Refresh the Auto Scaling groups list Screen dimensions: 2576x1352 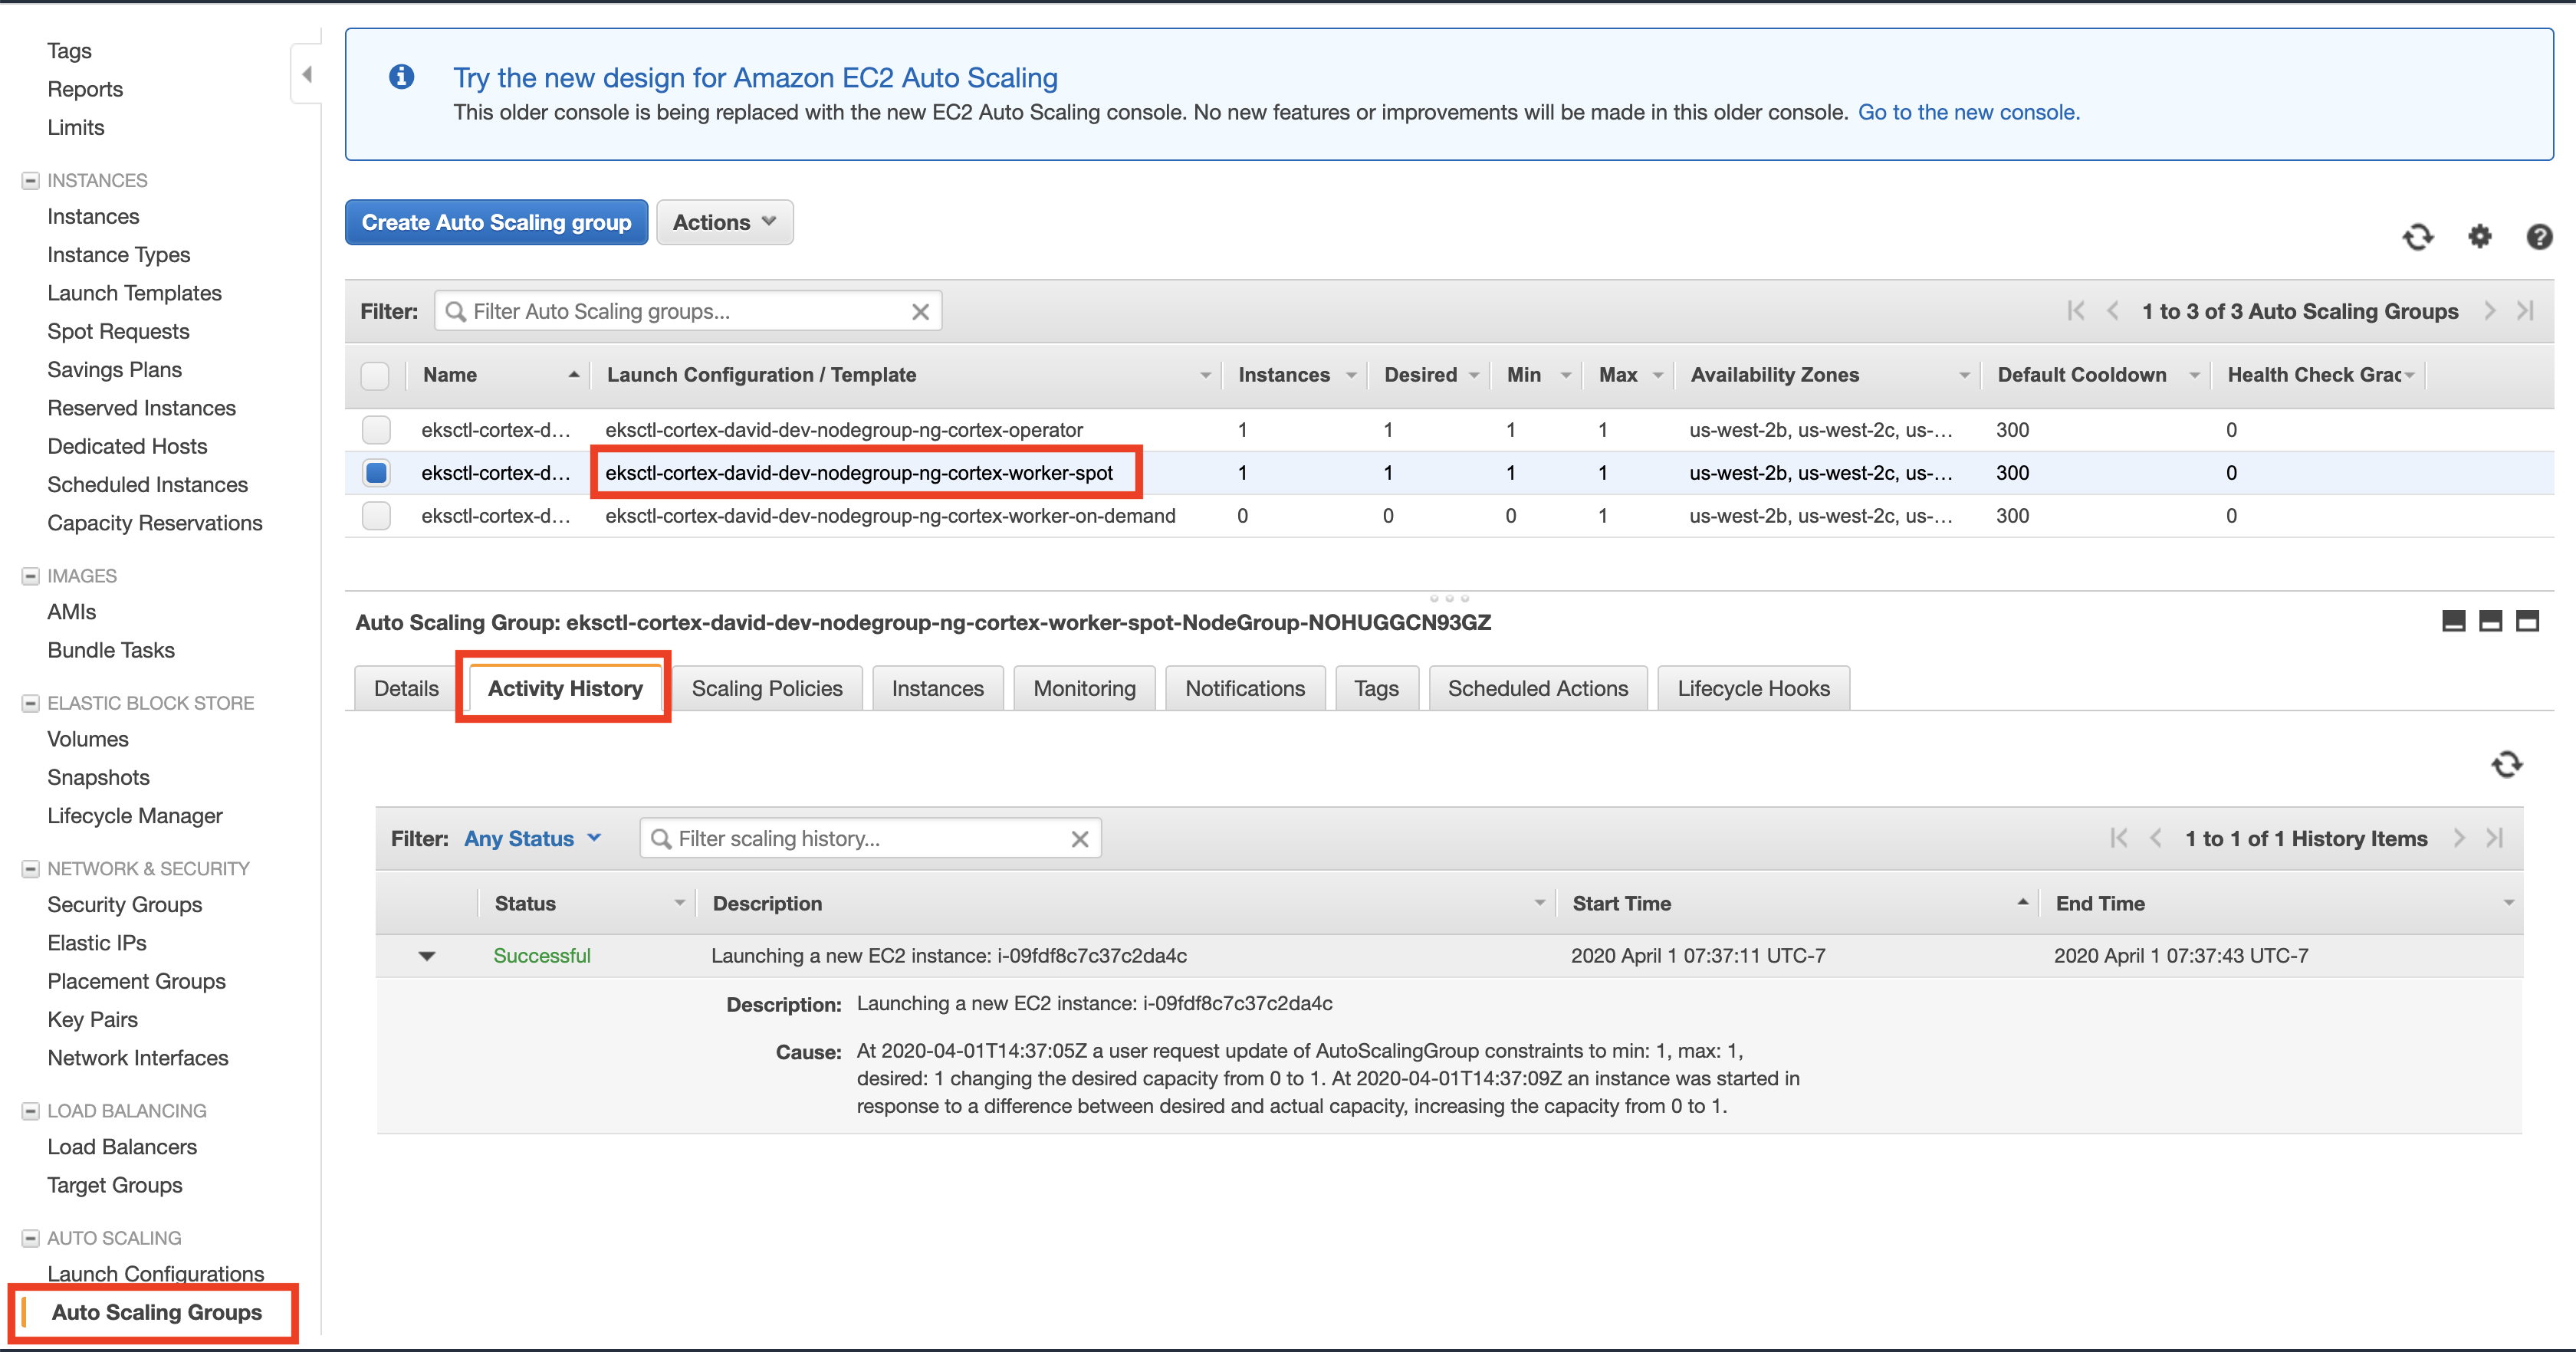2417,237
